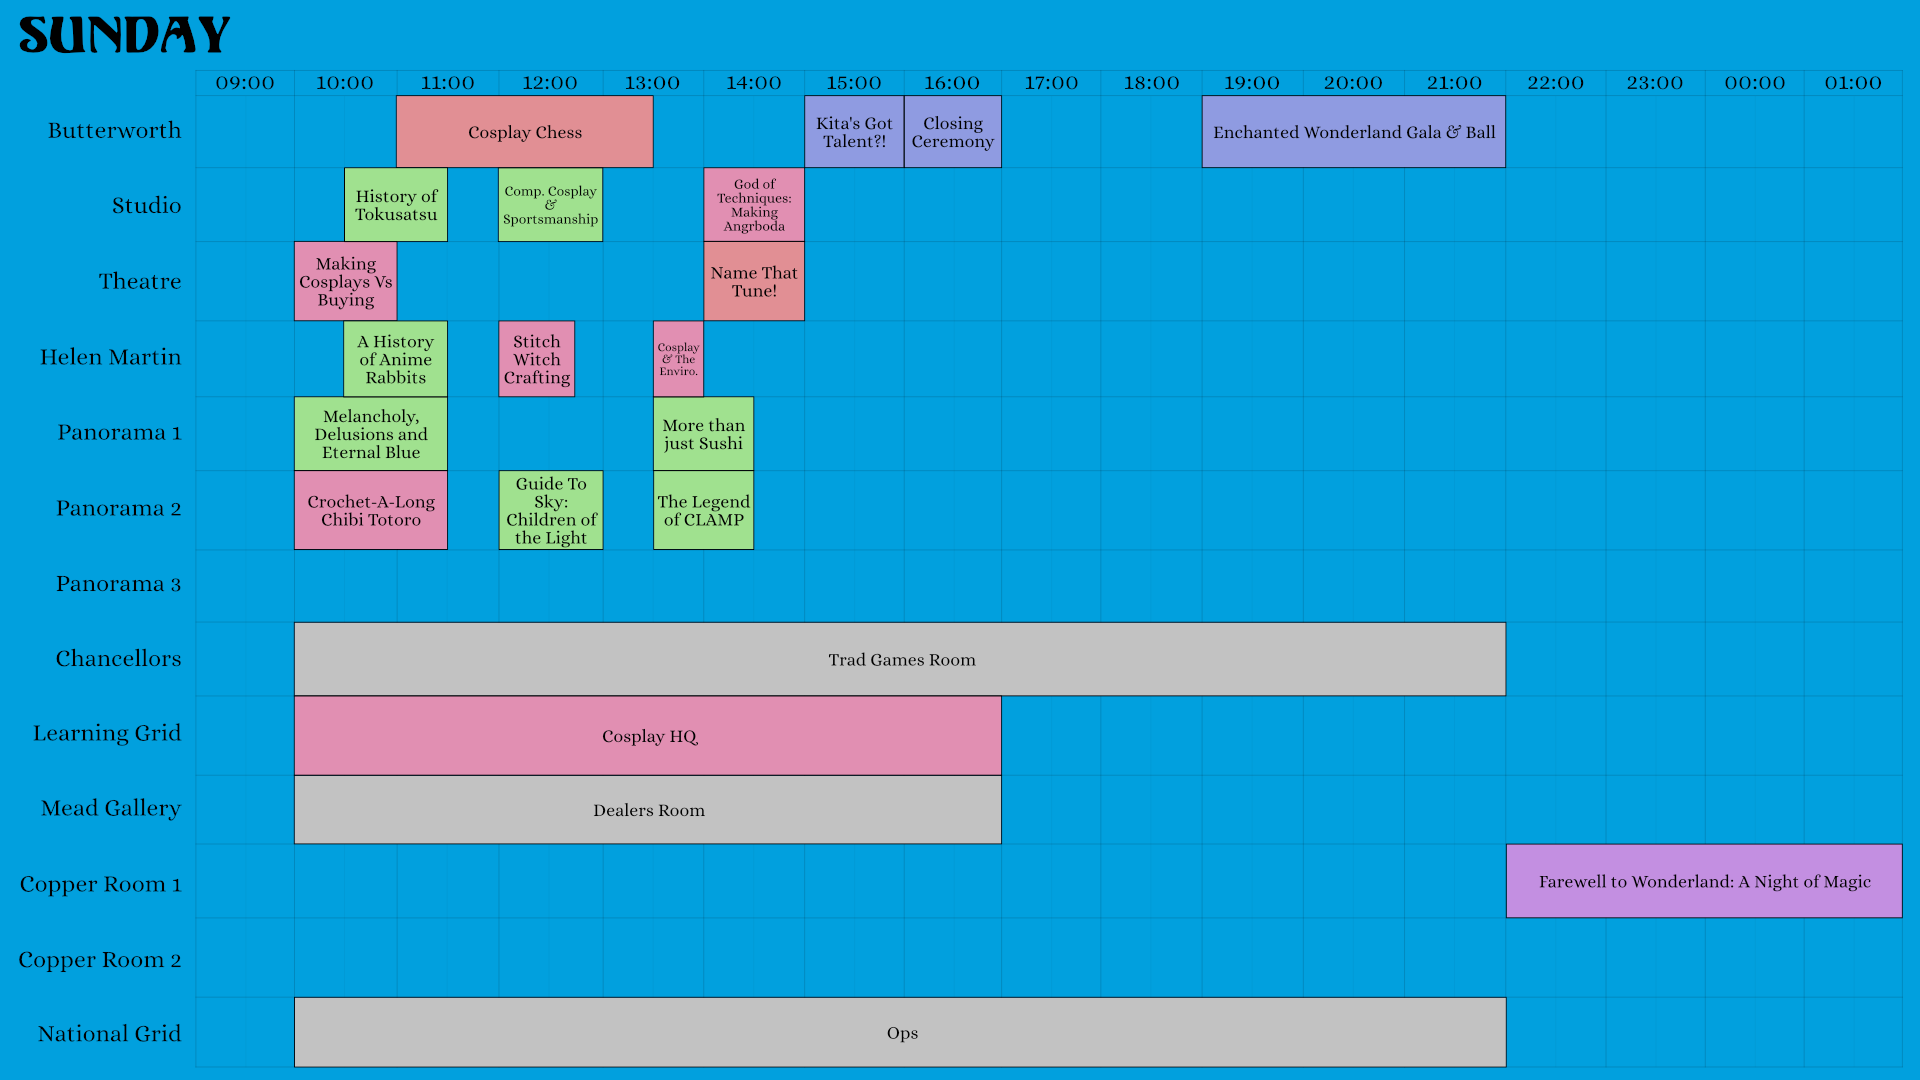The image size is (1920, 1080).
Task: Open God of Techniques: Making Angrboda
Action: (754, 205)
